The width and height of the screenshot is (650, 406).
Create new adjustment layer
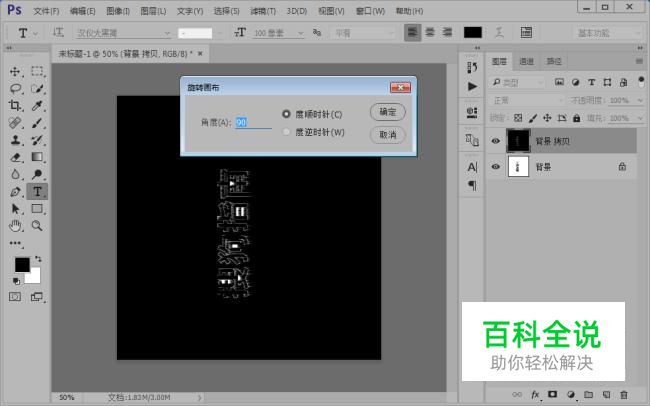(571, 394)
